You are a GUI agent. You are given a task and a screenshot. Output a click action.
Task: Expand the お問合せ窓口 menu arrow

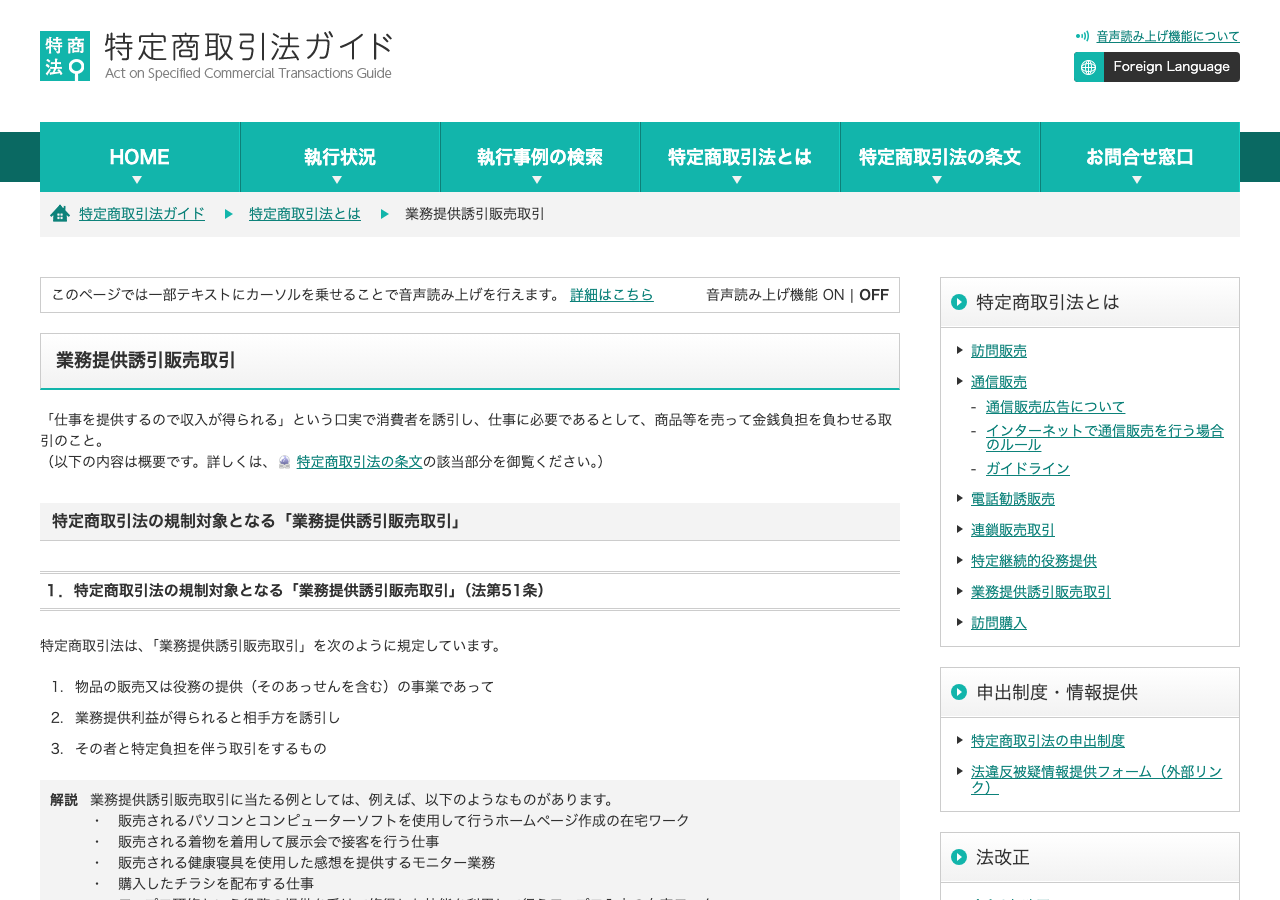[x=1137, y=180]
